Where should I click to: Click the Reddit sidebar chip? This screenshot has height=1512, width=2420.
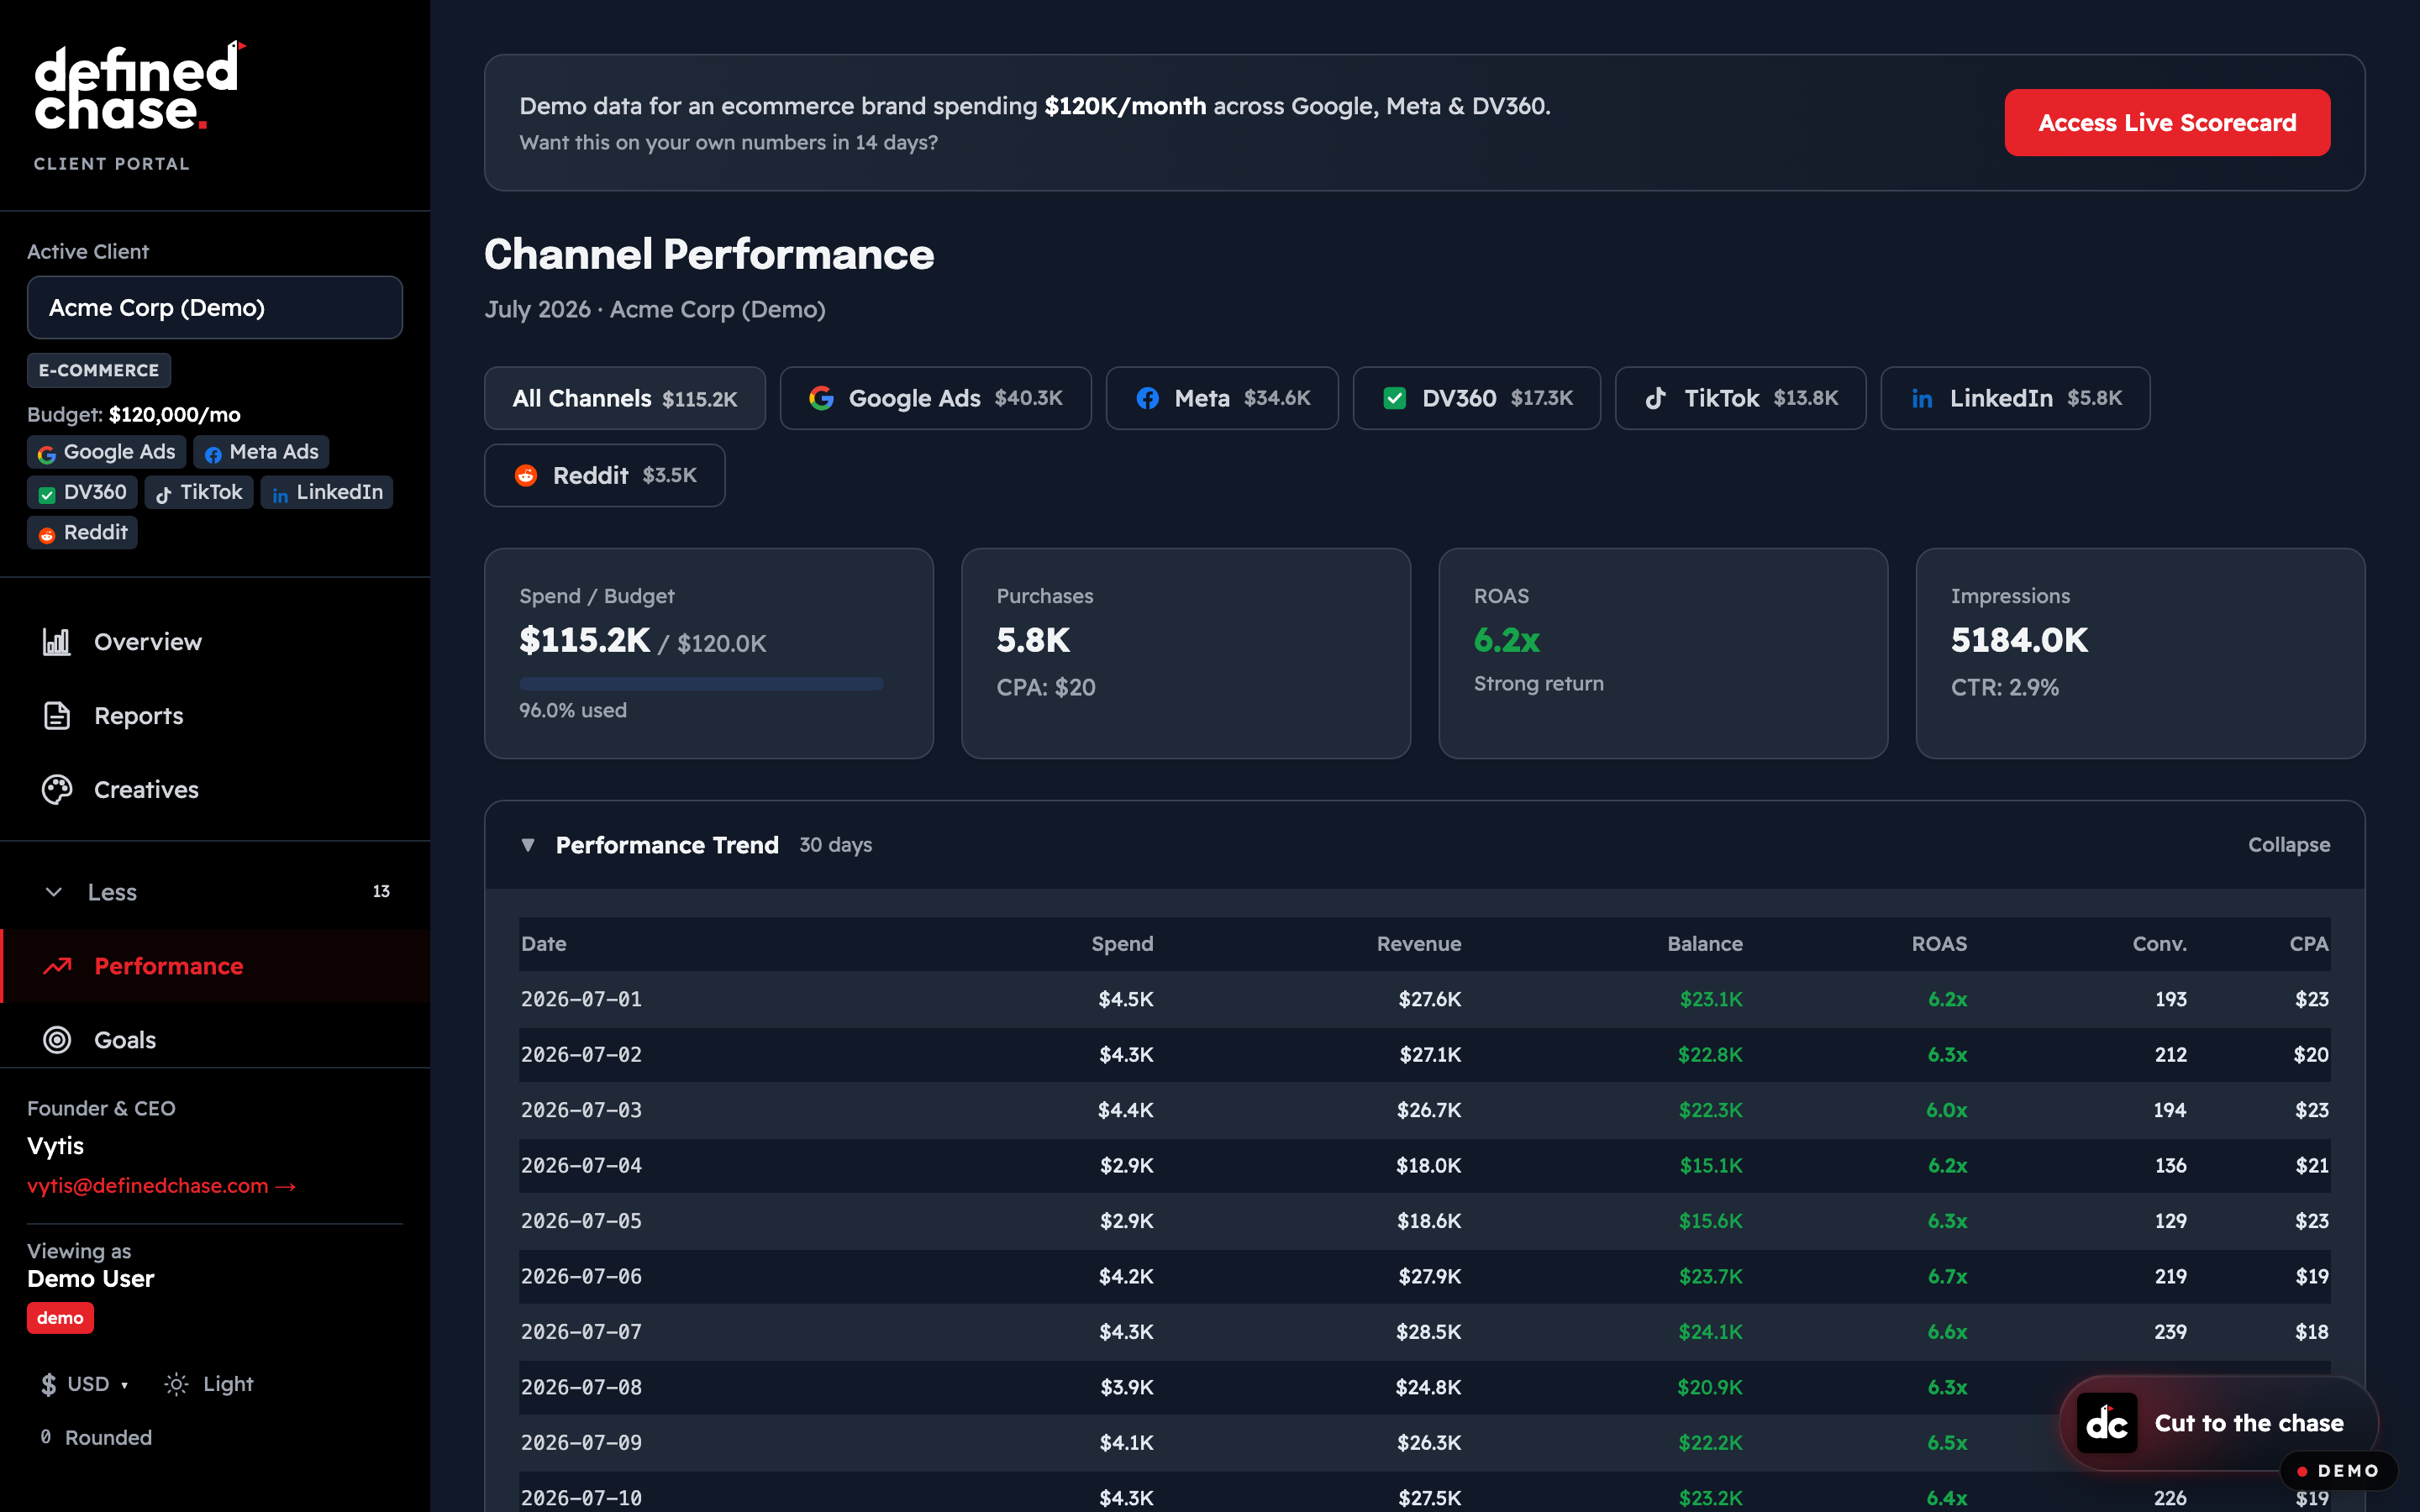pyautogui.click(x=82, y=532)
